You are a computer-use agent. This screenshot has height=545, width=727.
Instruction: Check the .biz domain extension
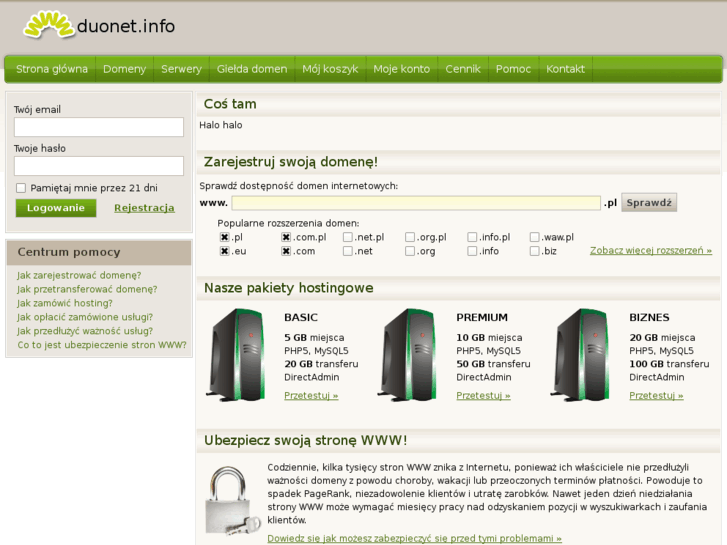pyautogui.click(x=535, y=251)
